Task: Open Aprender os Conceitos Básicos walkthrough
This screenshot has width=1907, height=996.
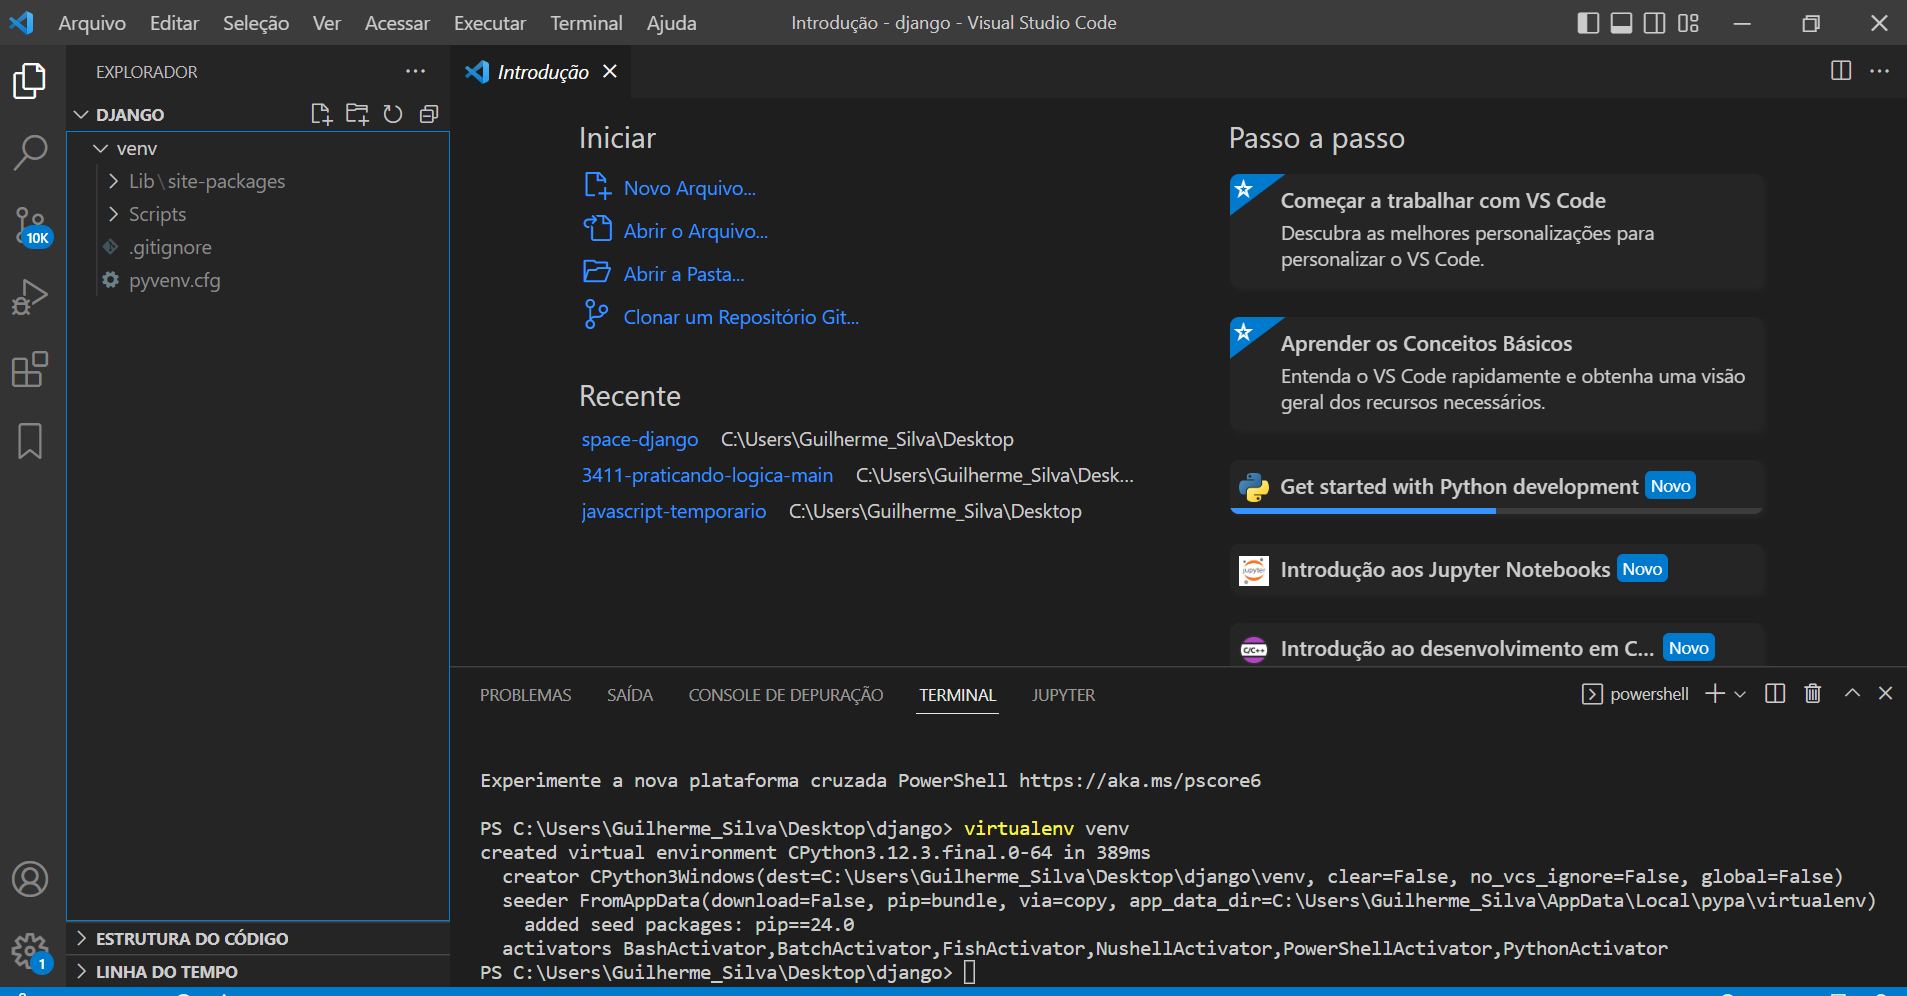Action: point(1496,375)
